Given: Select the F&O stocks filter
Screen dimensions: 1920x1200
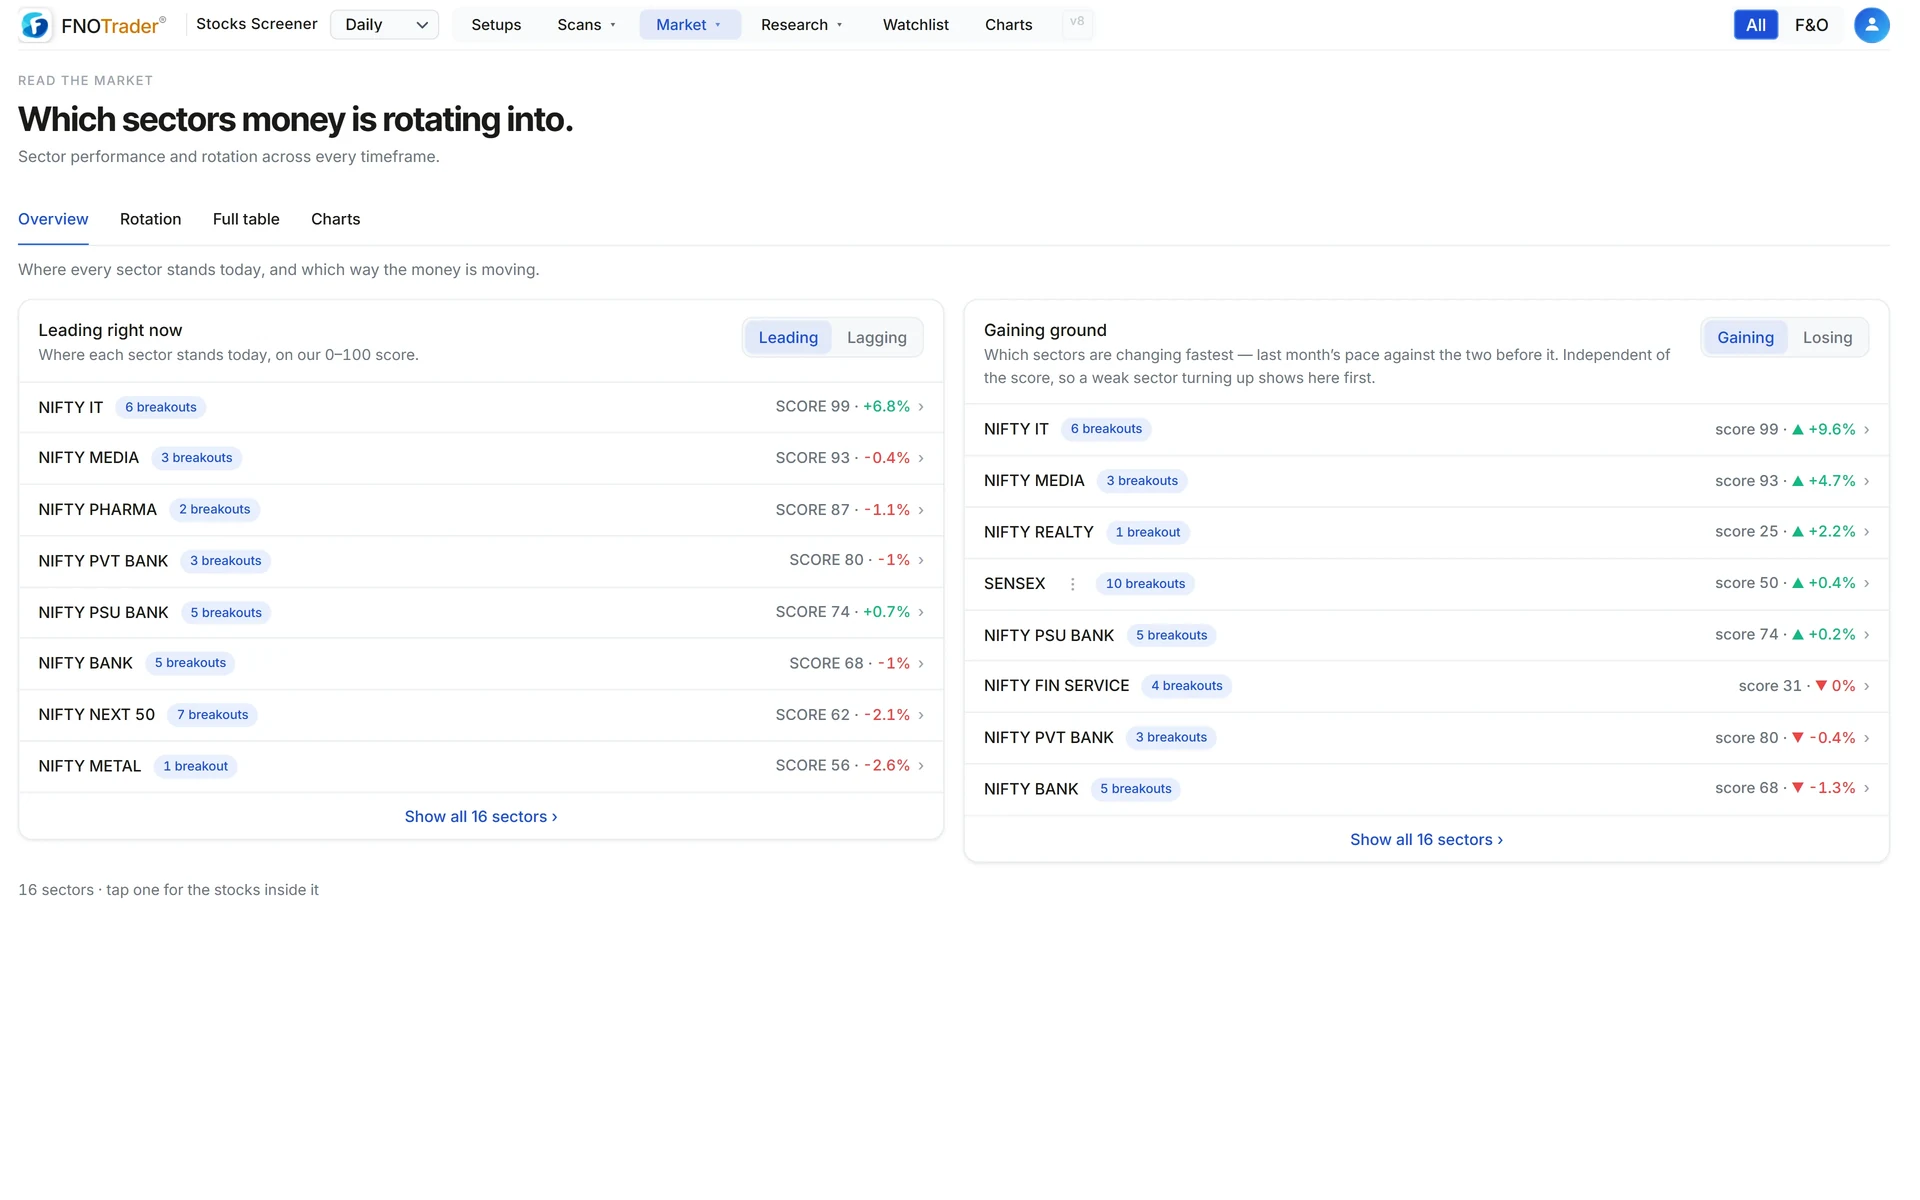Looking at the screenshot, I should point(1811,25).
